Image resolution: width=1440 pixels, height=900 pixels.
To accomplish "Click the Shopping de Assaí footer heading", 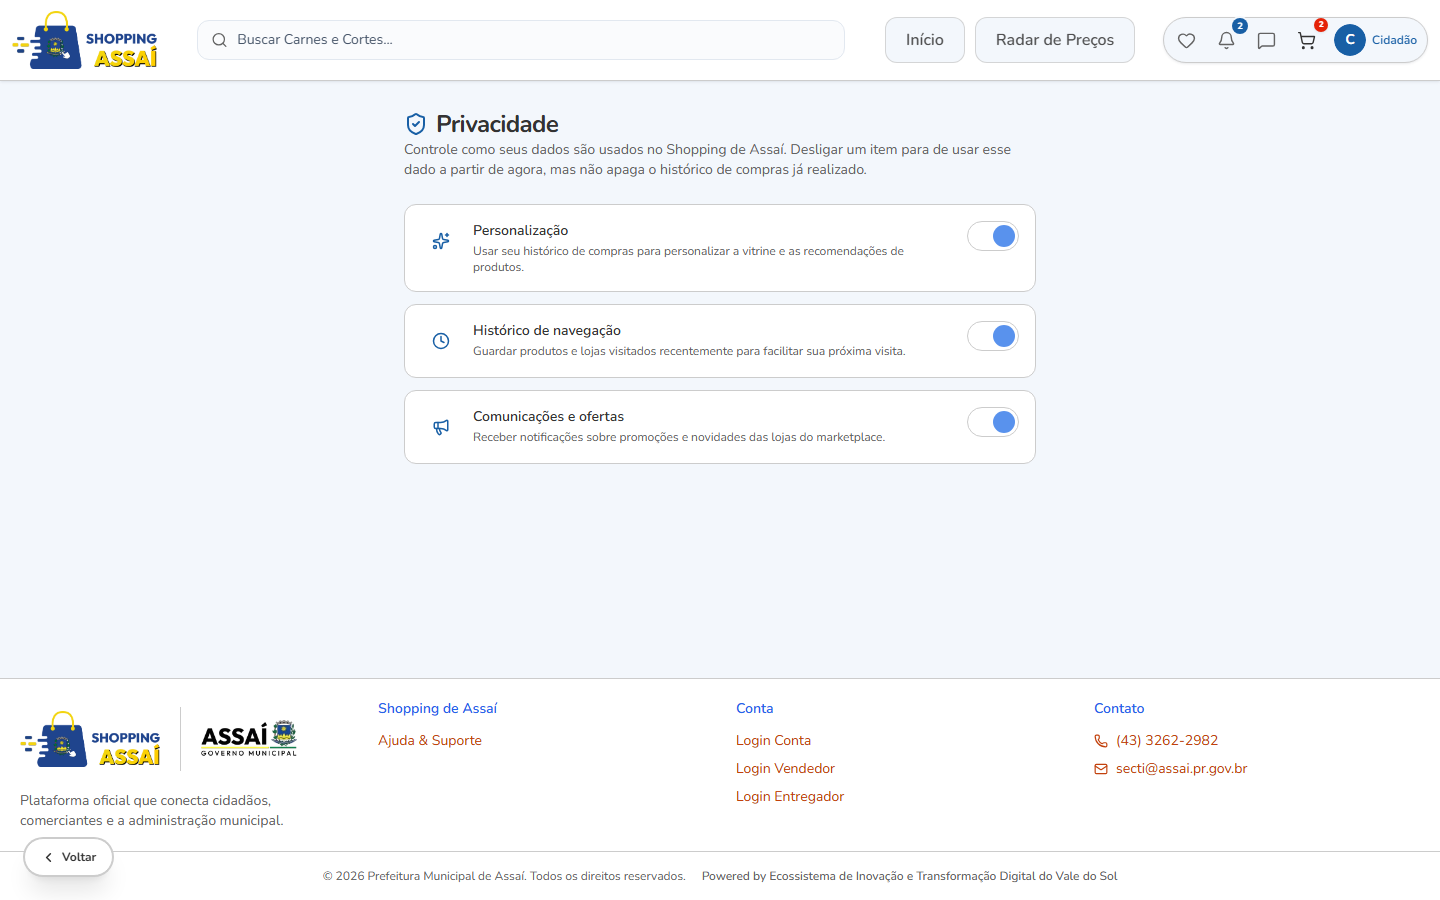I will point(437,708).
